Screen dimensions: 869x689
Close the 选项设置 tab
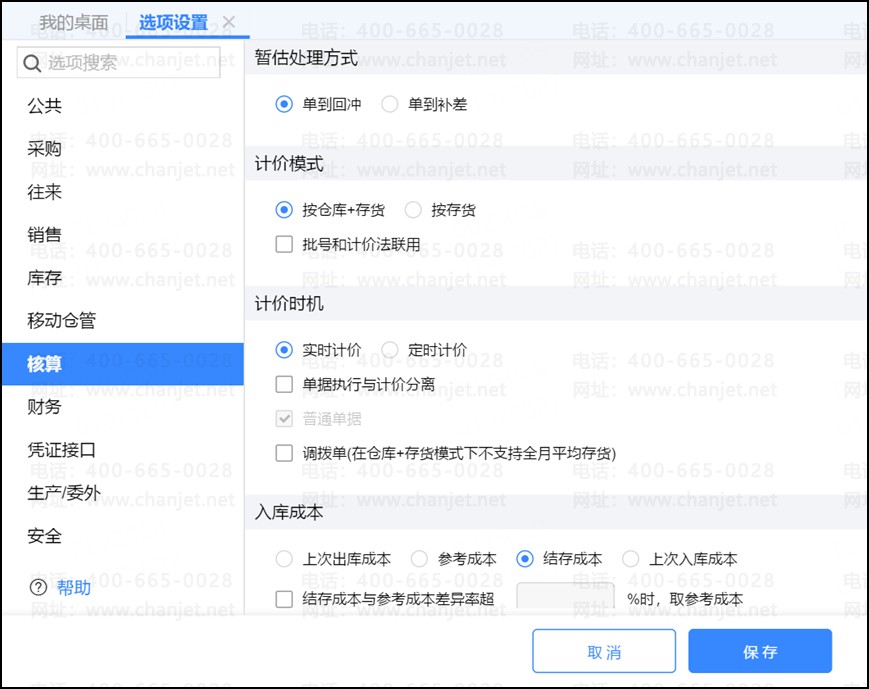(229, 22)
